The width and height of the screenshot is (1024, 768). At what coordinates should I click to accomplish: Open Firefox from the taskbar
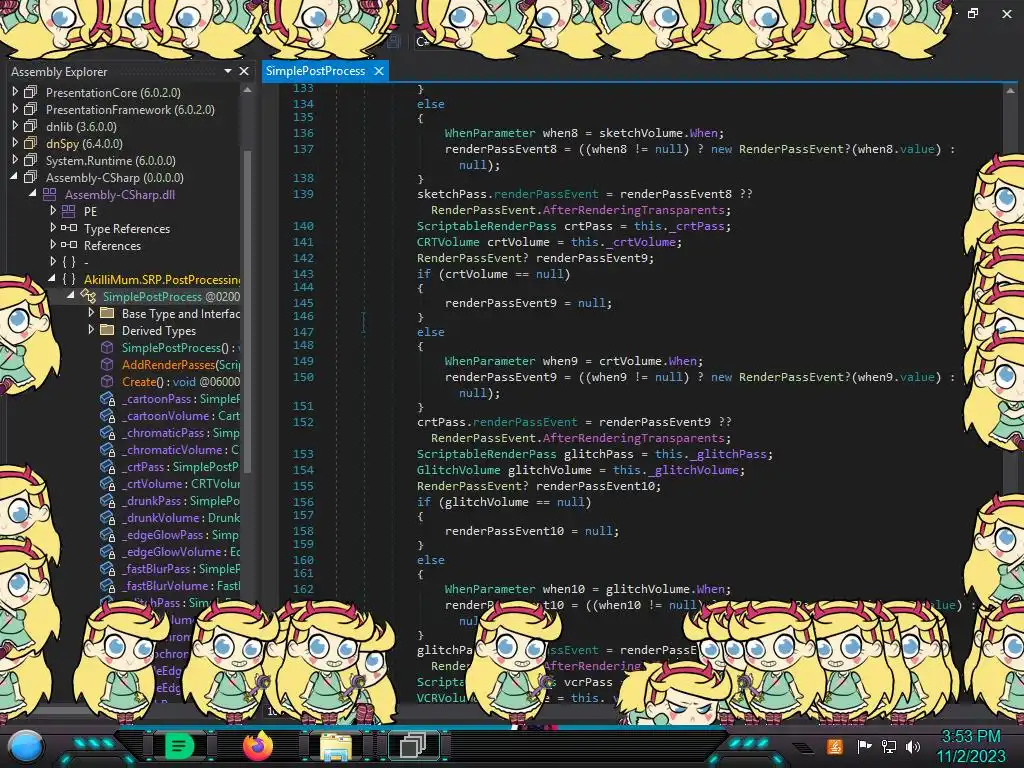click(258, 746)
